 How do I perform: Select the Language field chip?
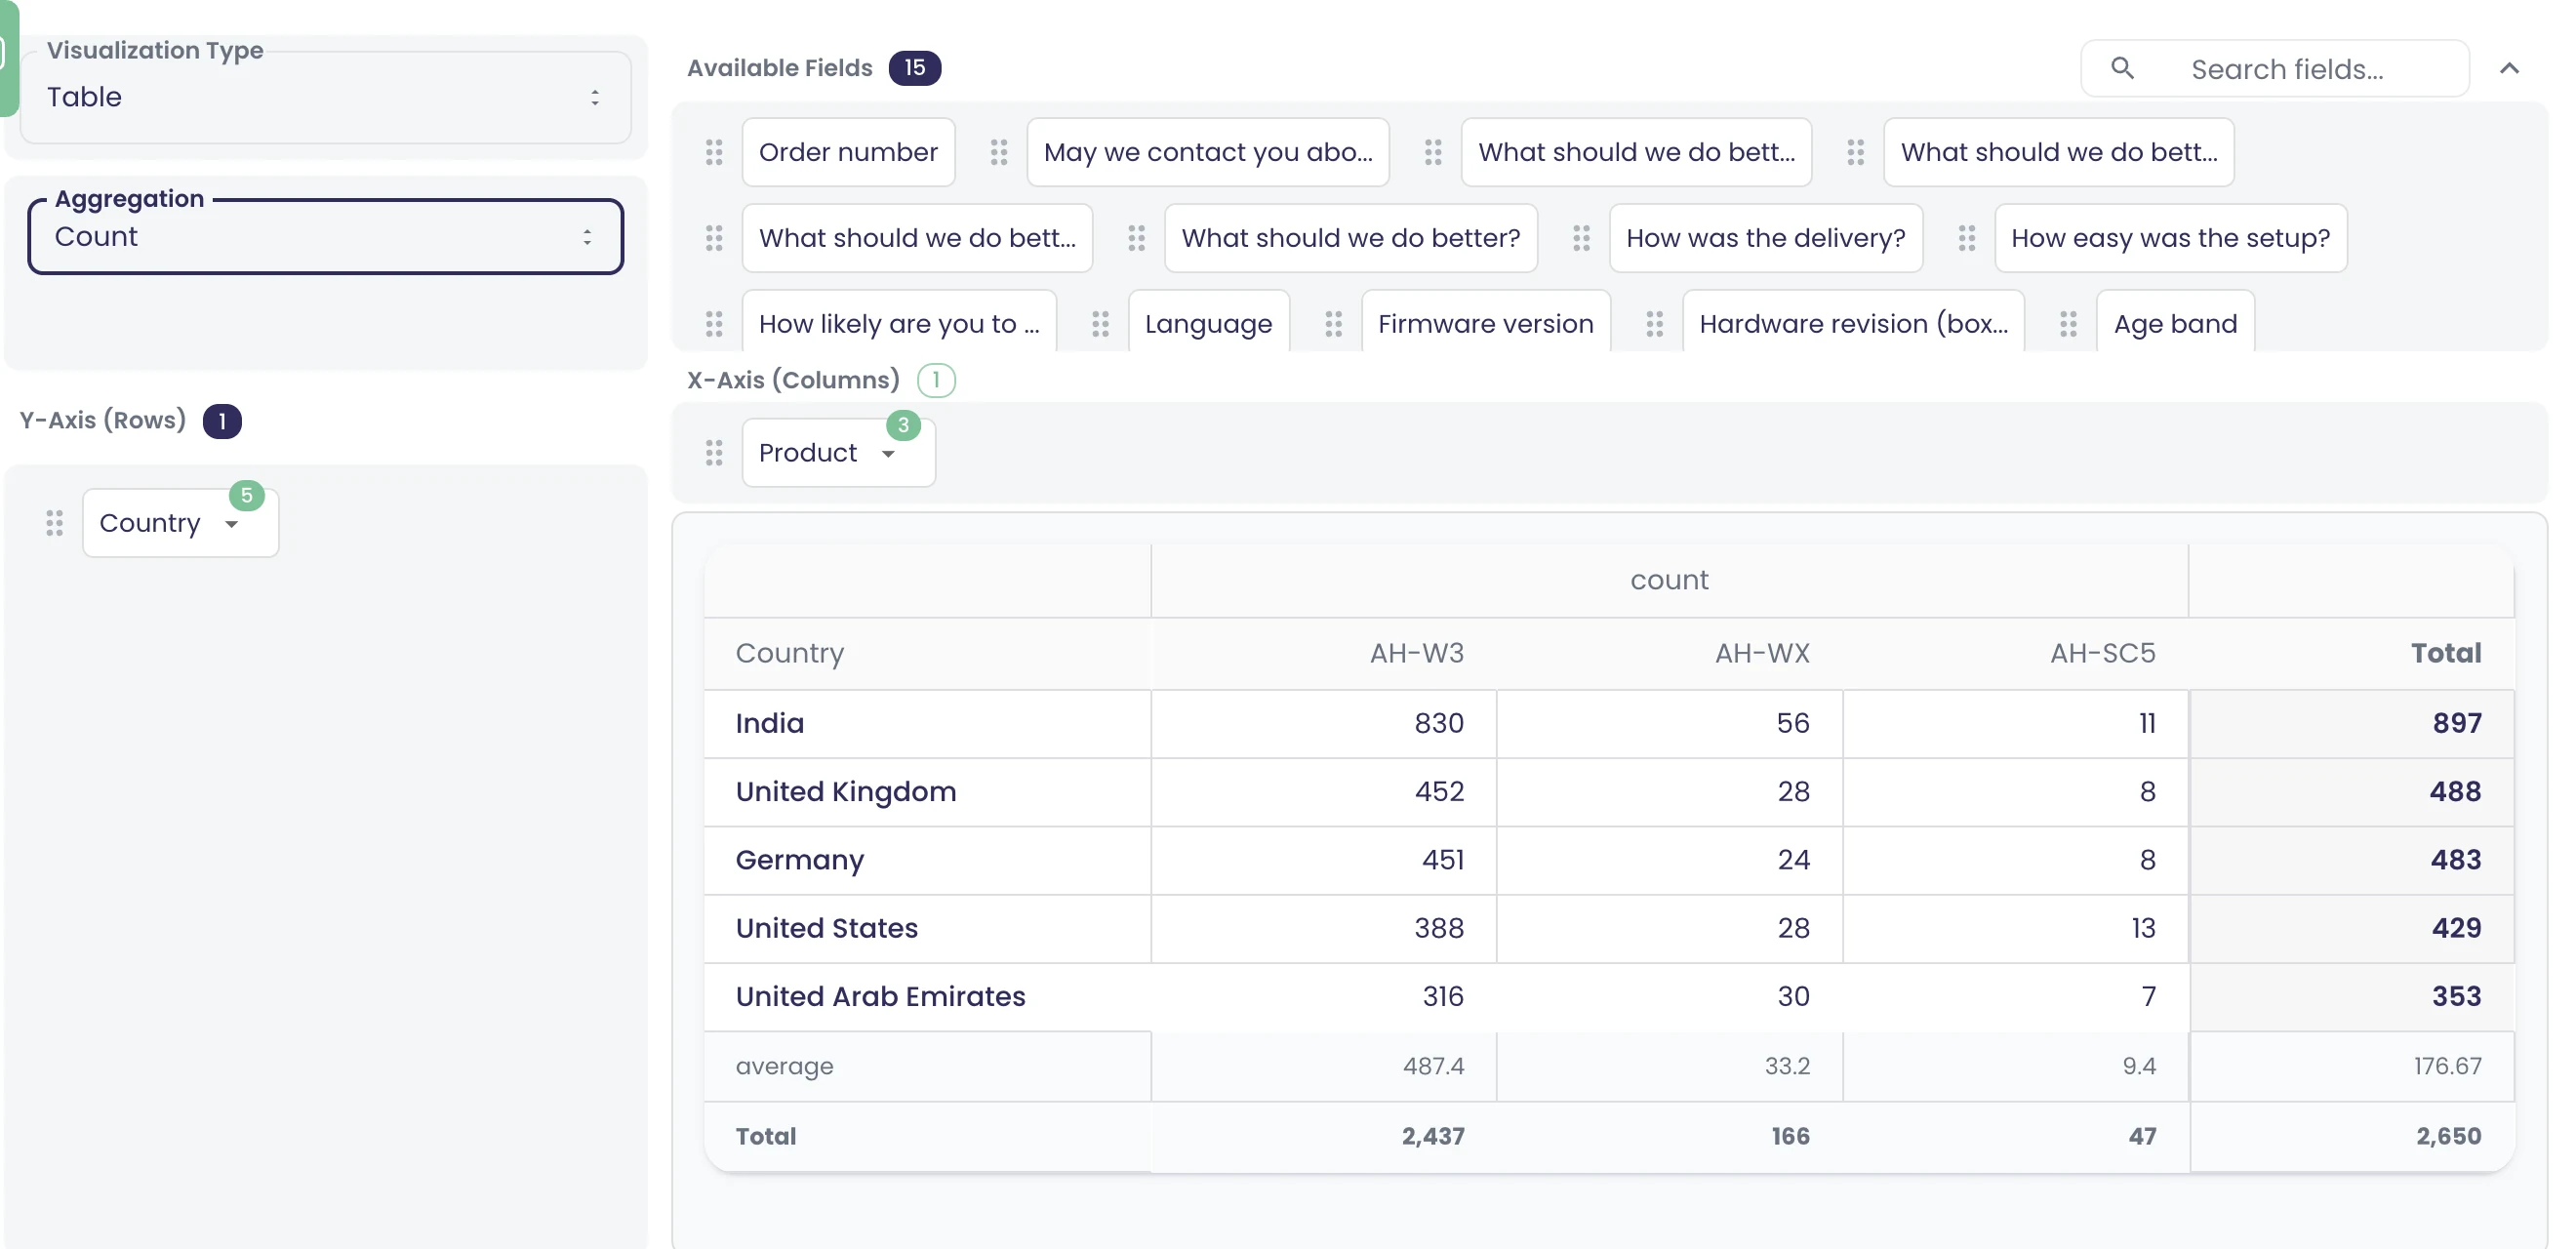click(x=1209, y=322)
